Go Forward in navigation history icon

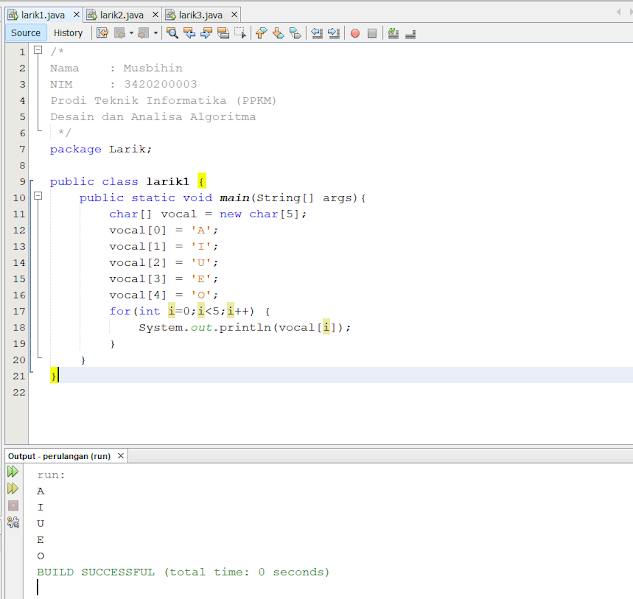point(144,33)
